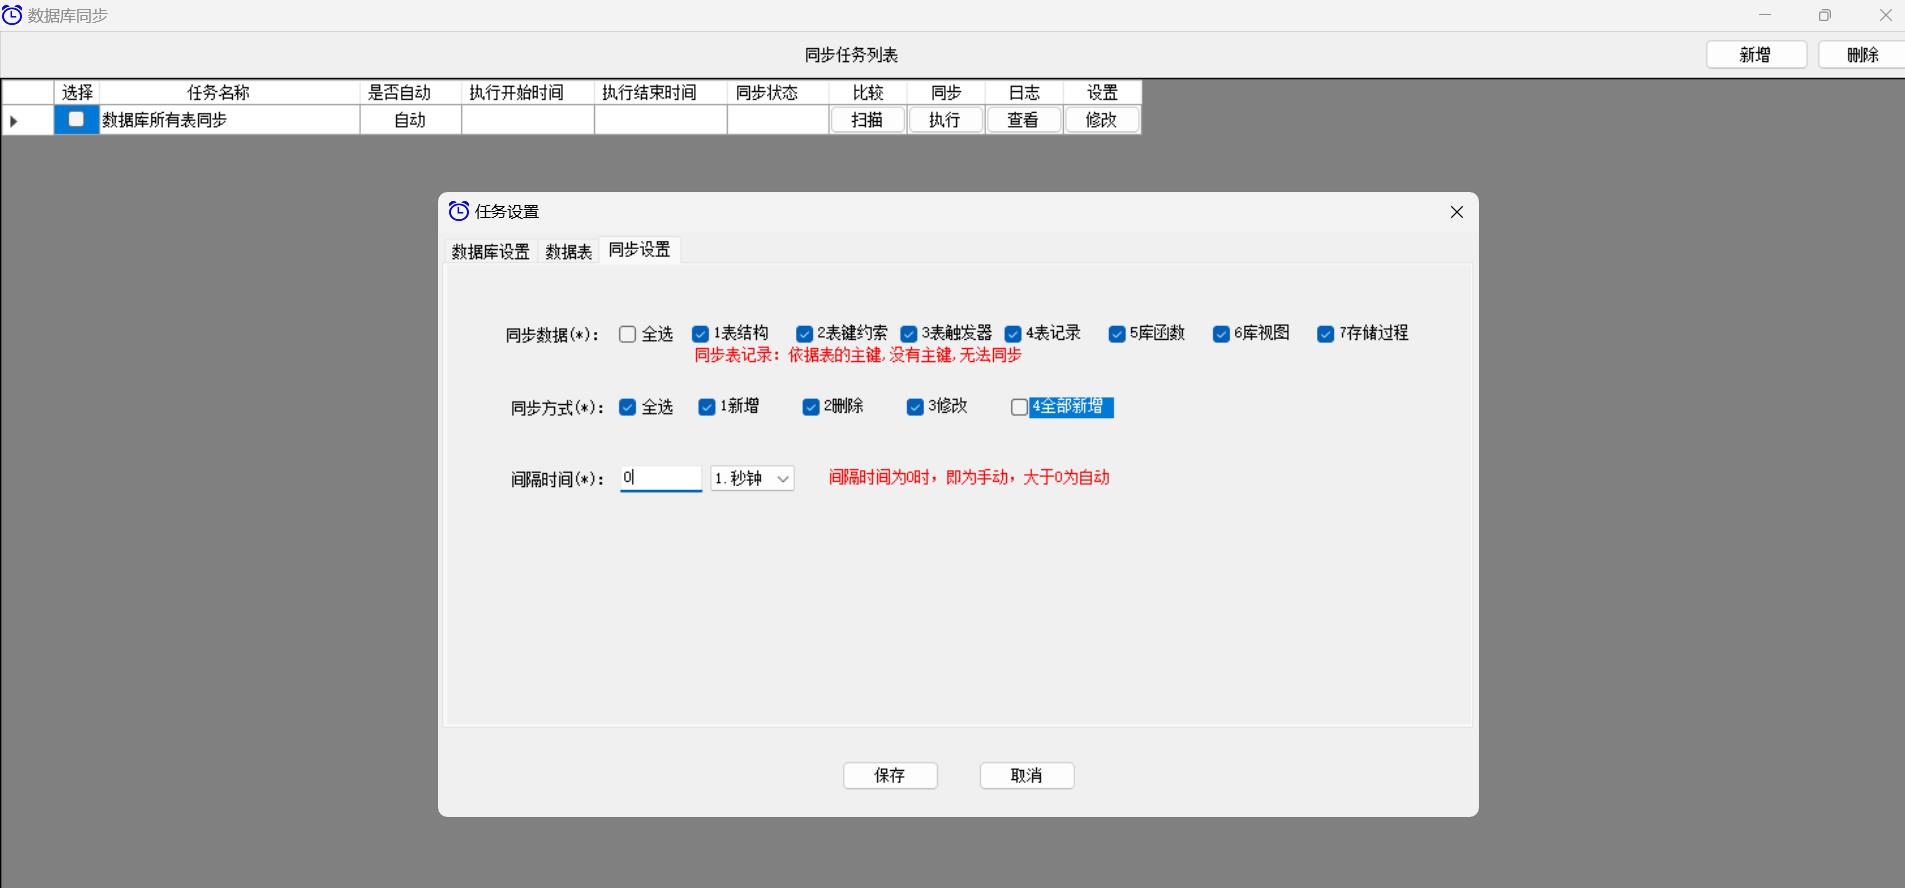Image resolution: width=1905 pixels, height=888 pixels.
Task: Uncheck 6库视图 checkbox
Action: 1221,334
